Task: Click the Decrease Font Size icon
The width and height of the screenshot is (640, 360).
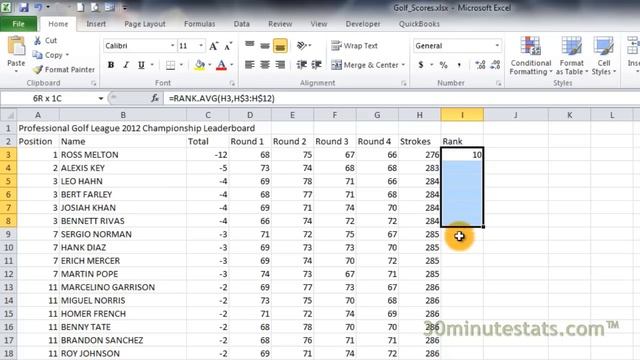Action: click(x=228, y=46)
